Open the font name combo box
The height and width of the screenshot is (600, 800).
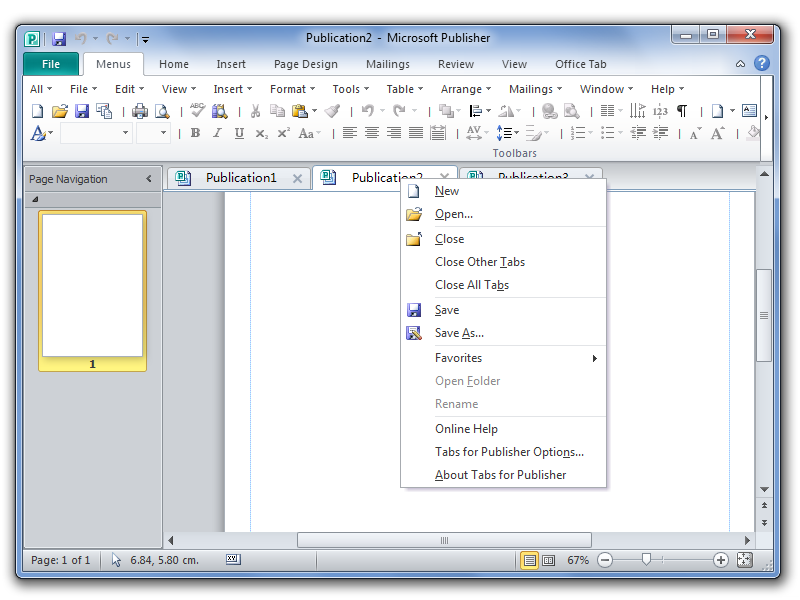pos(96,133)
